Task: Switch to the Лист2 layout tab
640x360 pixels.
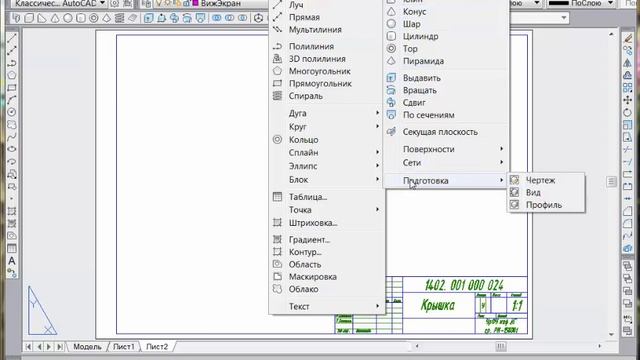Action: 157,347
